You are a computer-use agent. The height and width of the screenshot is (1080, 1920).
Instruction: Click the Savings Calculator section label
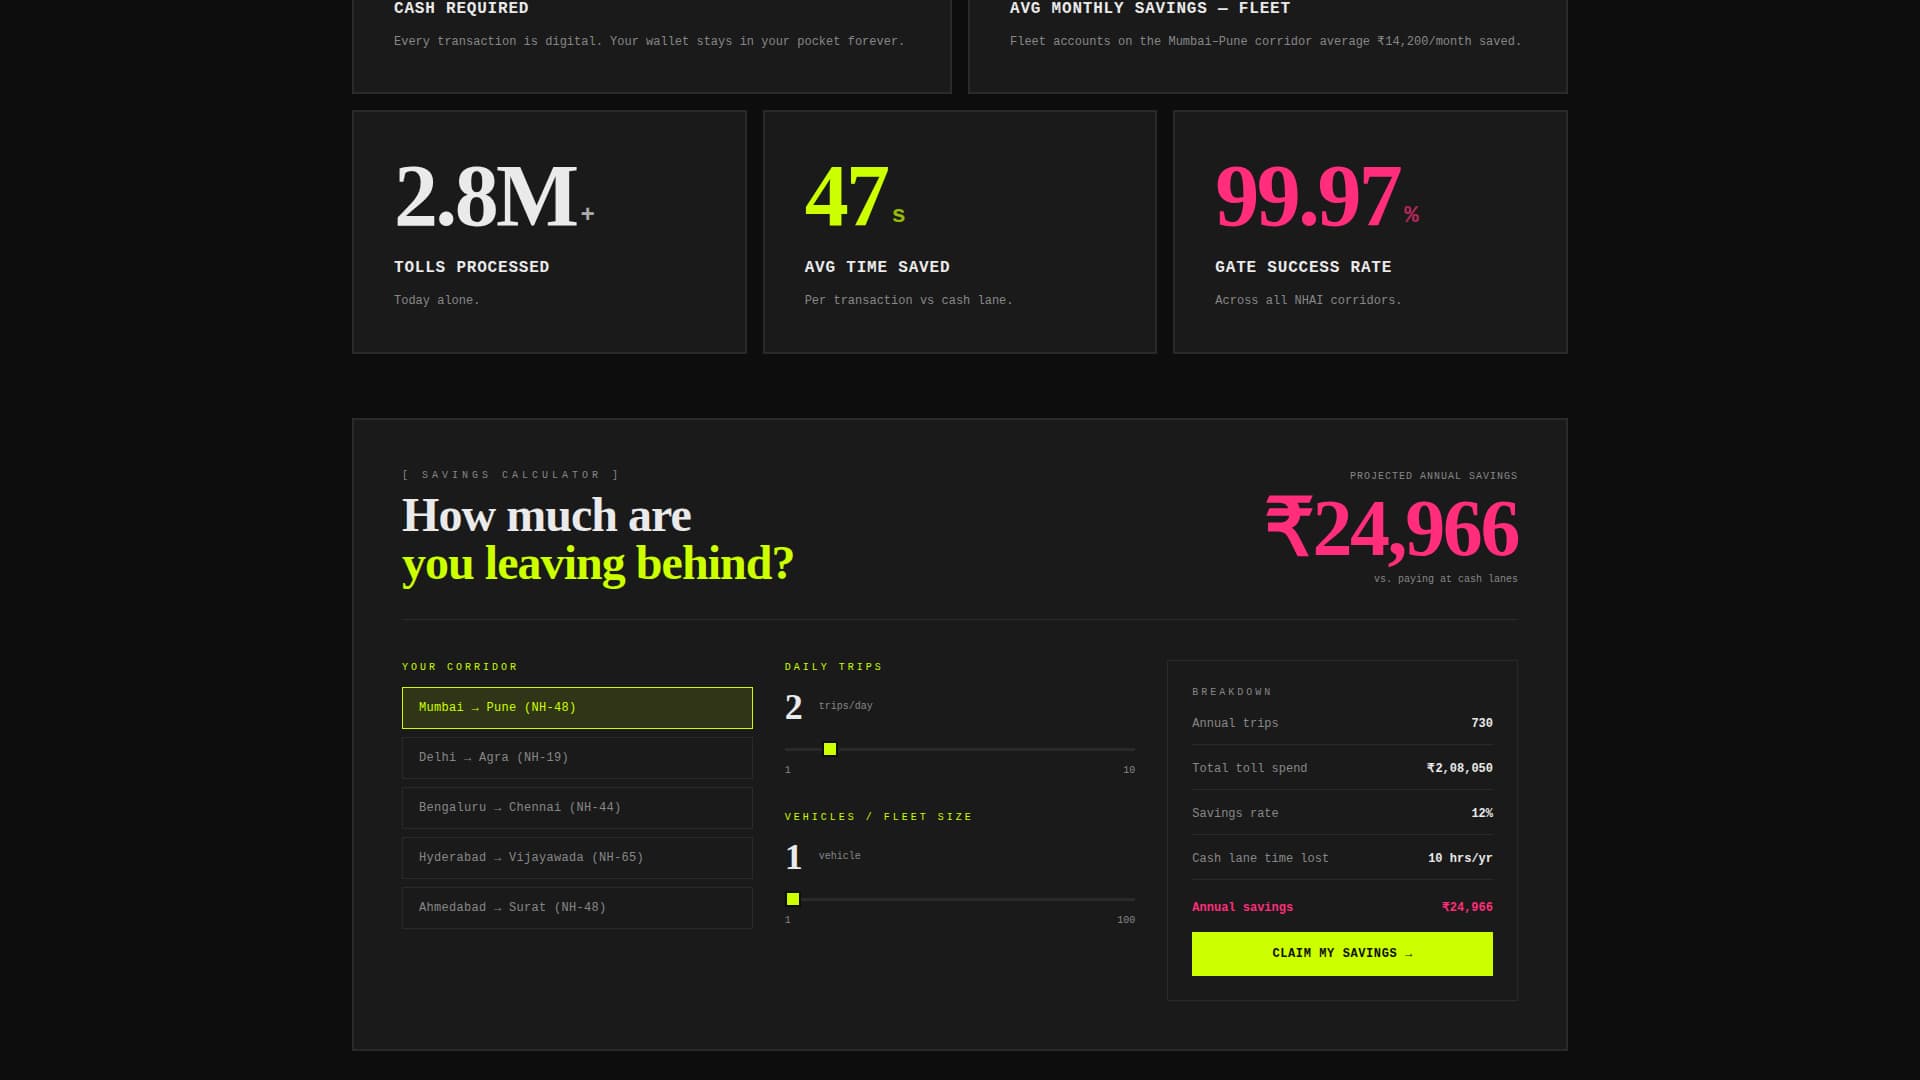[509, 475]
